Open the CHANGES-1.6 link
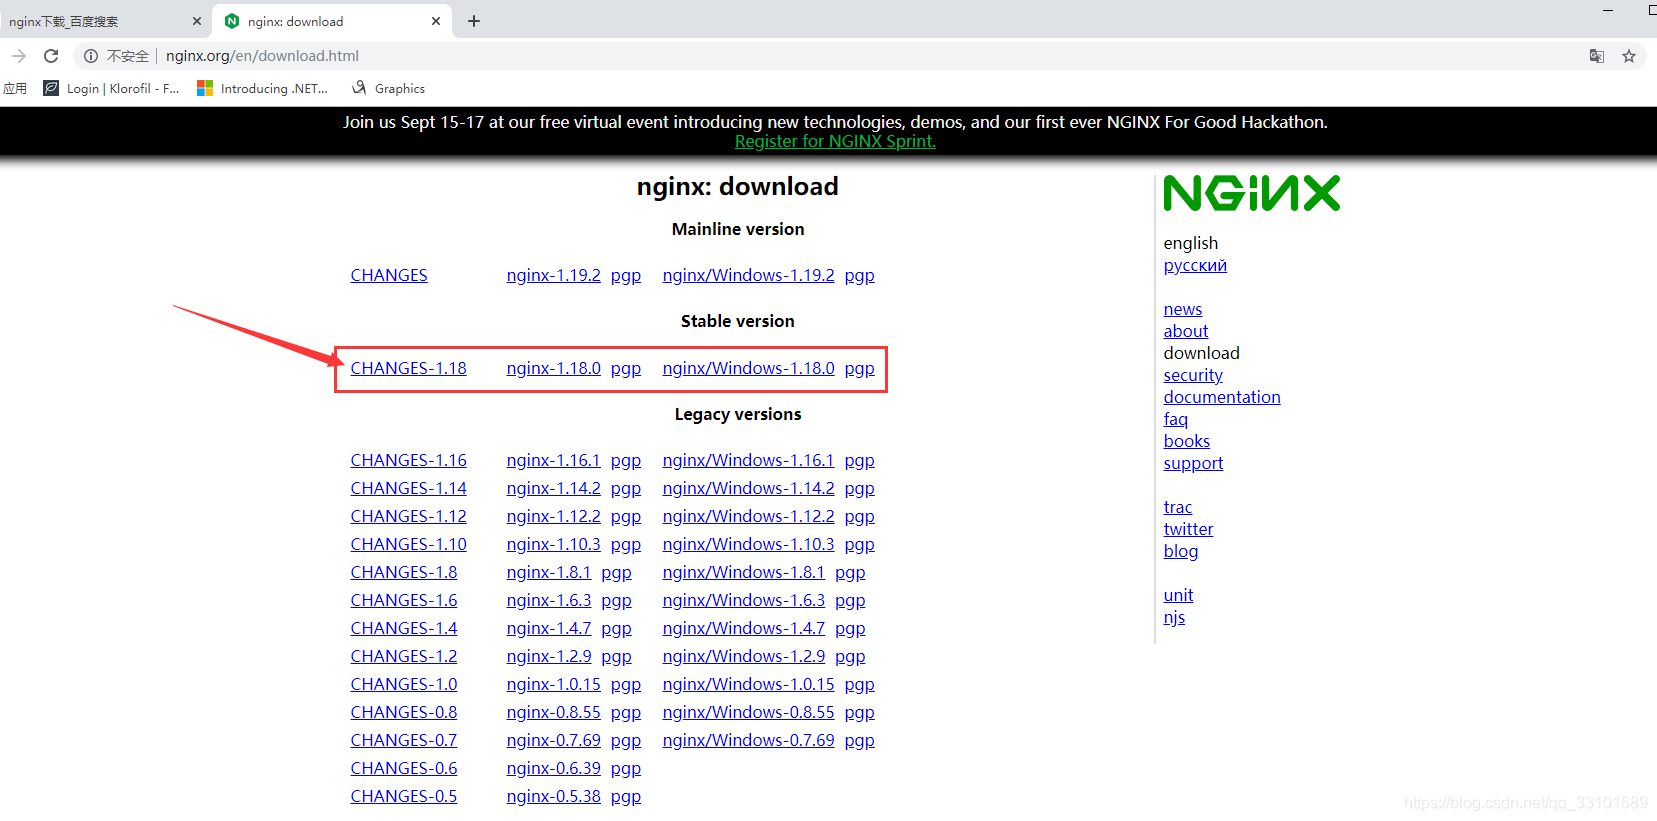This screenshot has width=1657, height=821. (404, 600)
